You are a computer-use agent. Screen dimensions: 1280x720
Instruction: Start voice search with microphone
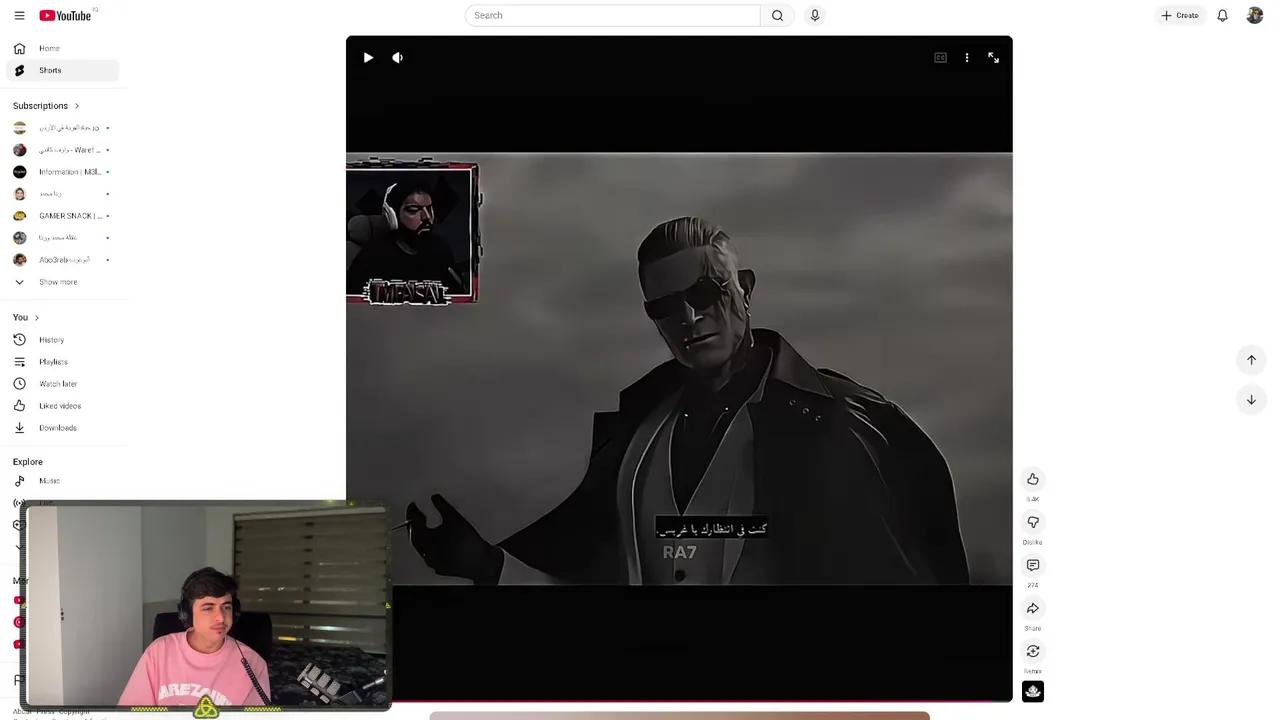(815, 15)
